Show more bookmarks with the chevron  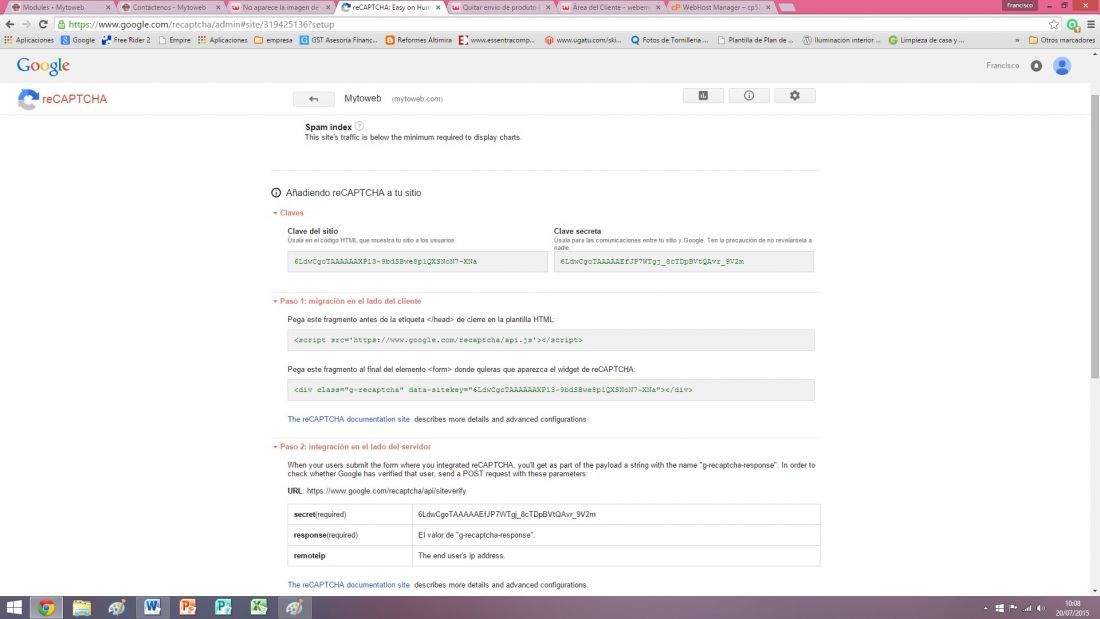click(1017, 40)
